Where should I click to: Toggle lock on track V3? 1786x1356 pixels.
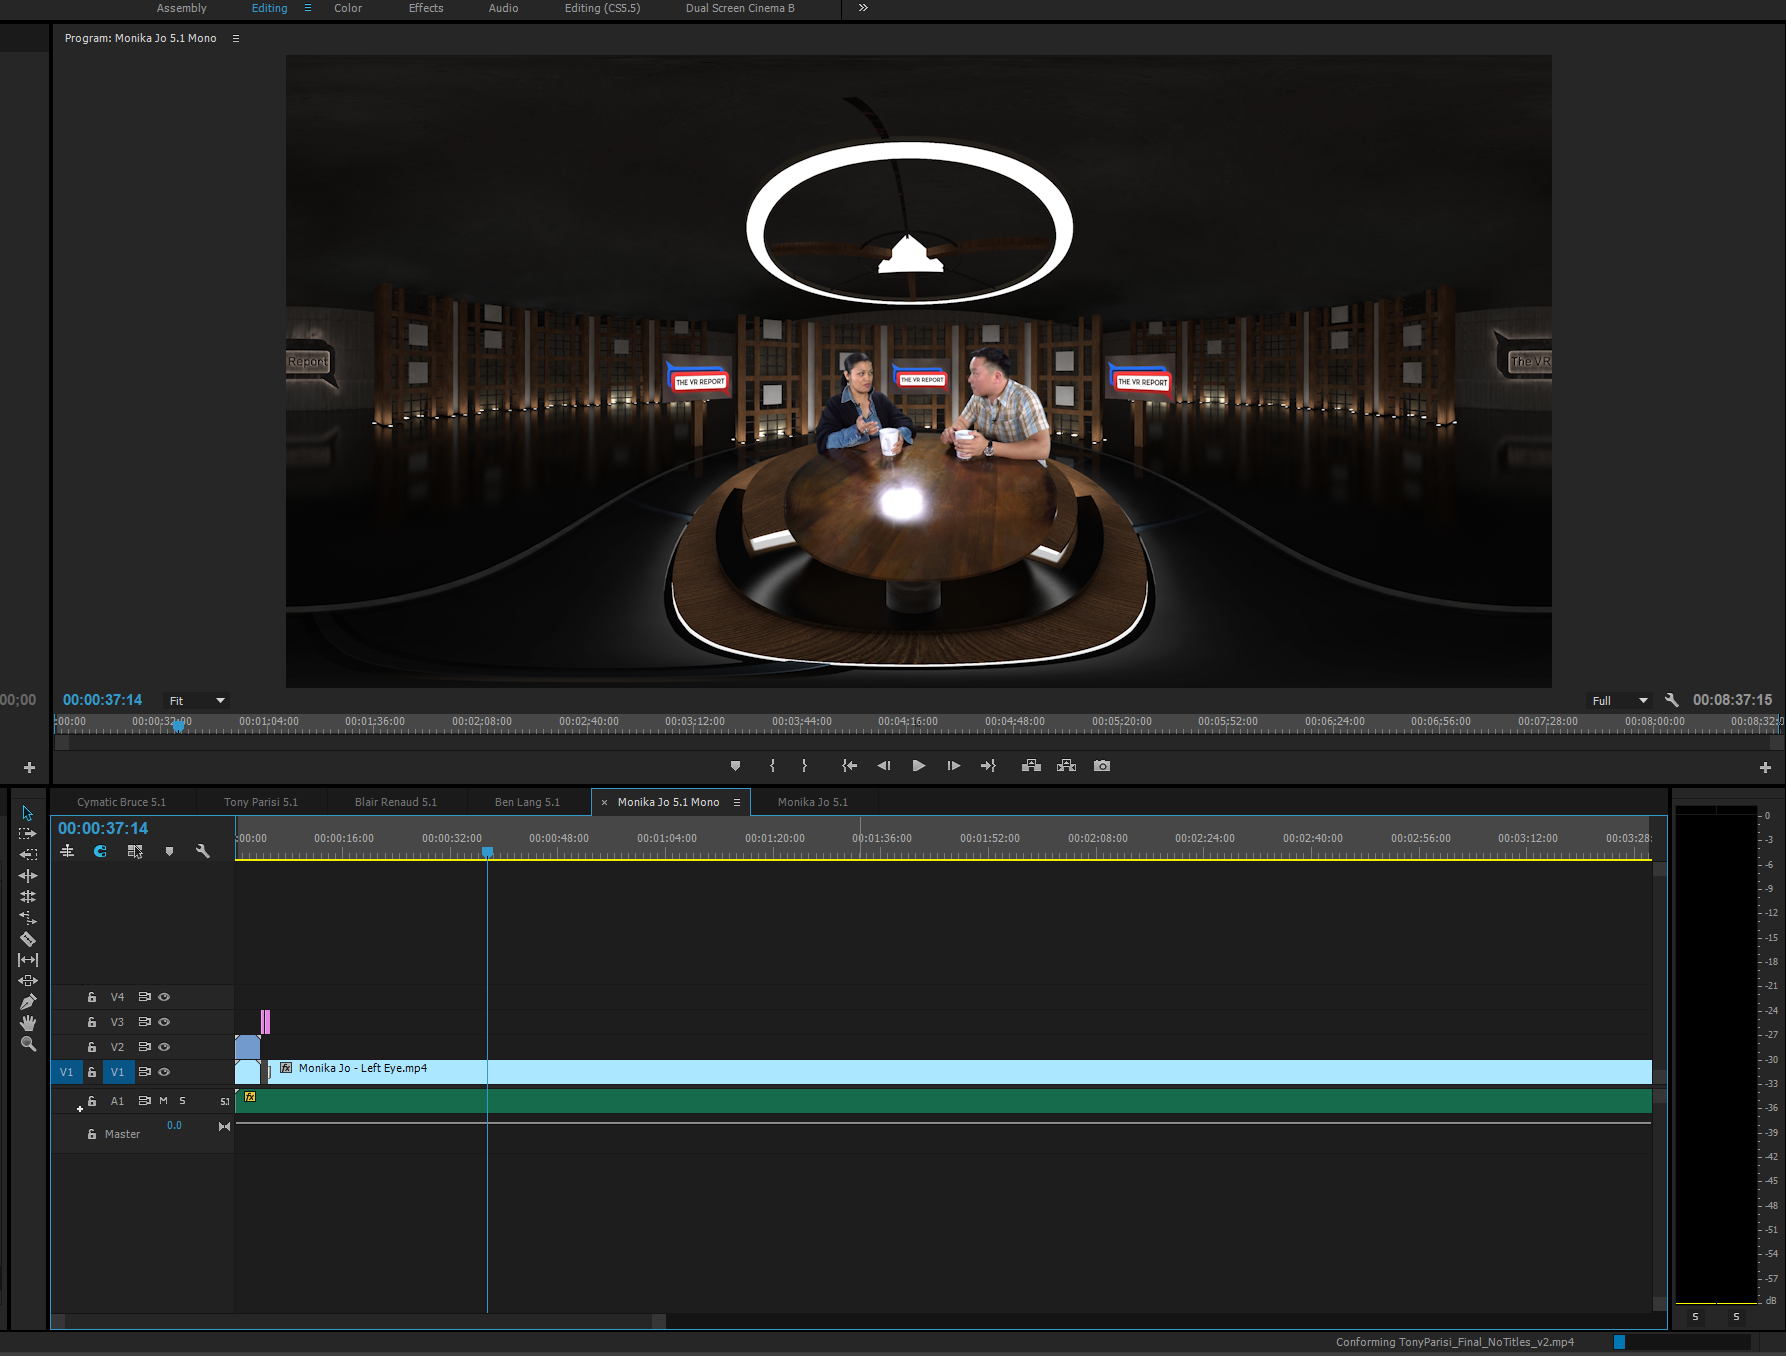[x=92, y=1022]
